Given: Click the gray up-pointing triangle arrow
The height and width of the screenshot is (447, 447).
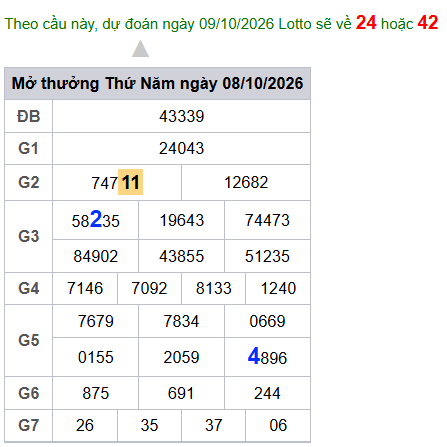Looking at the screenshot, I should (140, 49).
